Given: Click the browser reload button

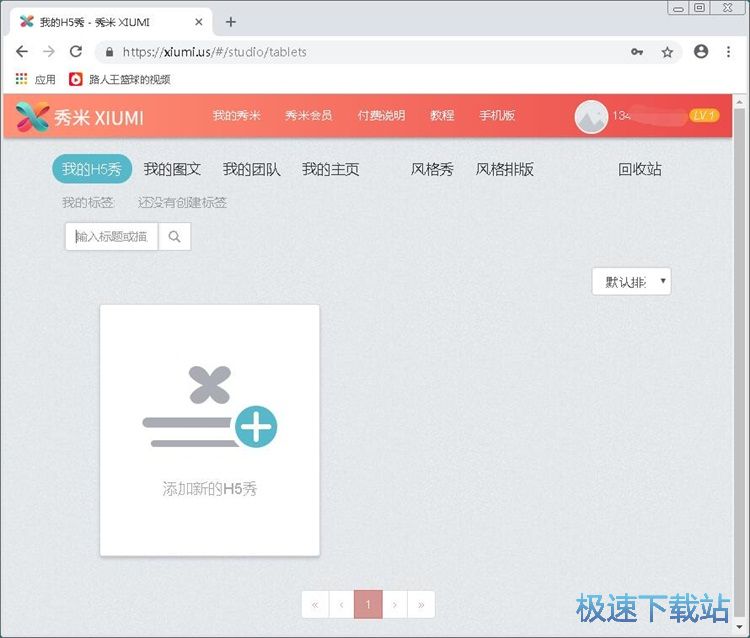Looking at the screenshot, I should [x=76, y=52].
